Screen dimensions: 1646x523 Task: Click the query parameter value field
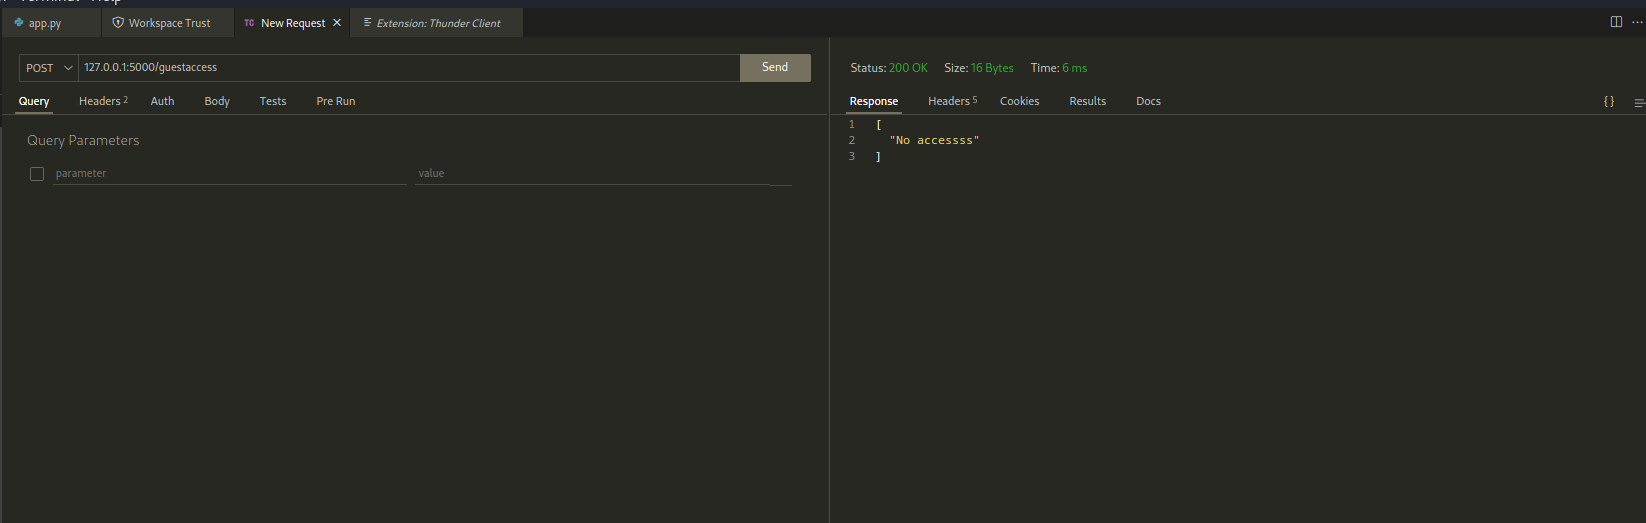click(x=604, y=173)
